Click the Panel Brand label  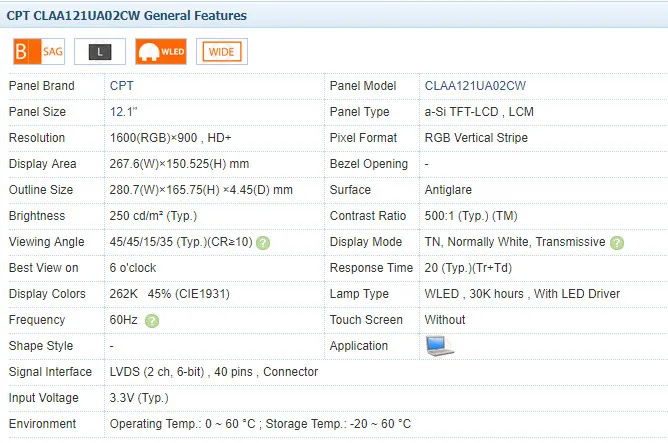(x=41, y=86)
